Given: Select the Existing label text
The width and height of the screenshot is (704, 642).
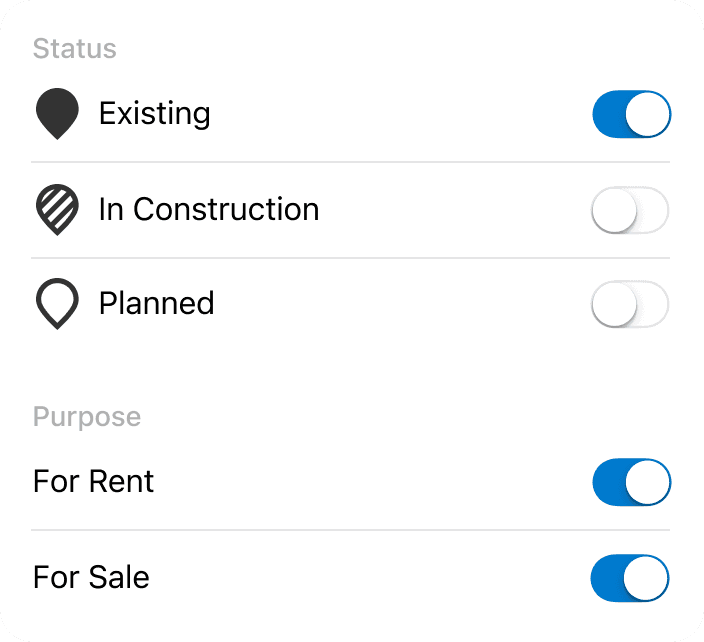Looking at the screenshot, I should (154, 113).
